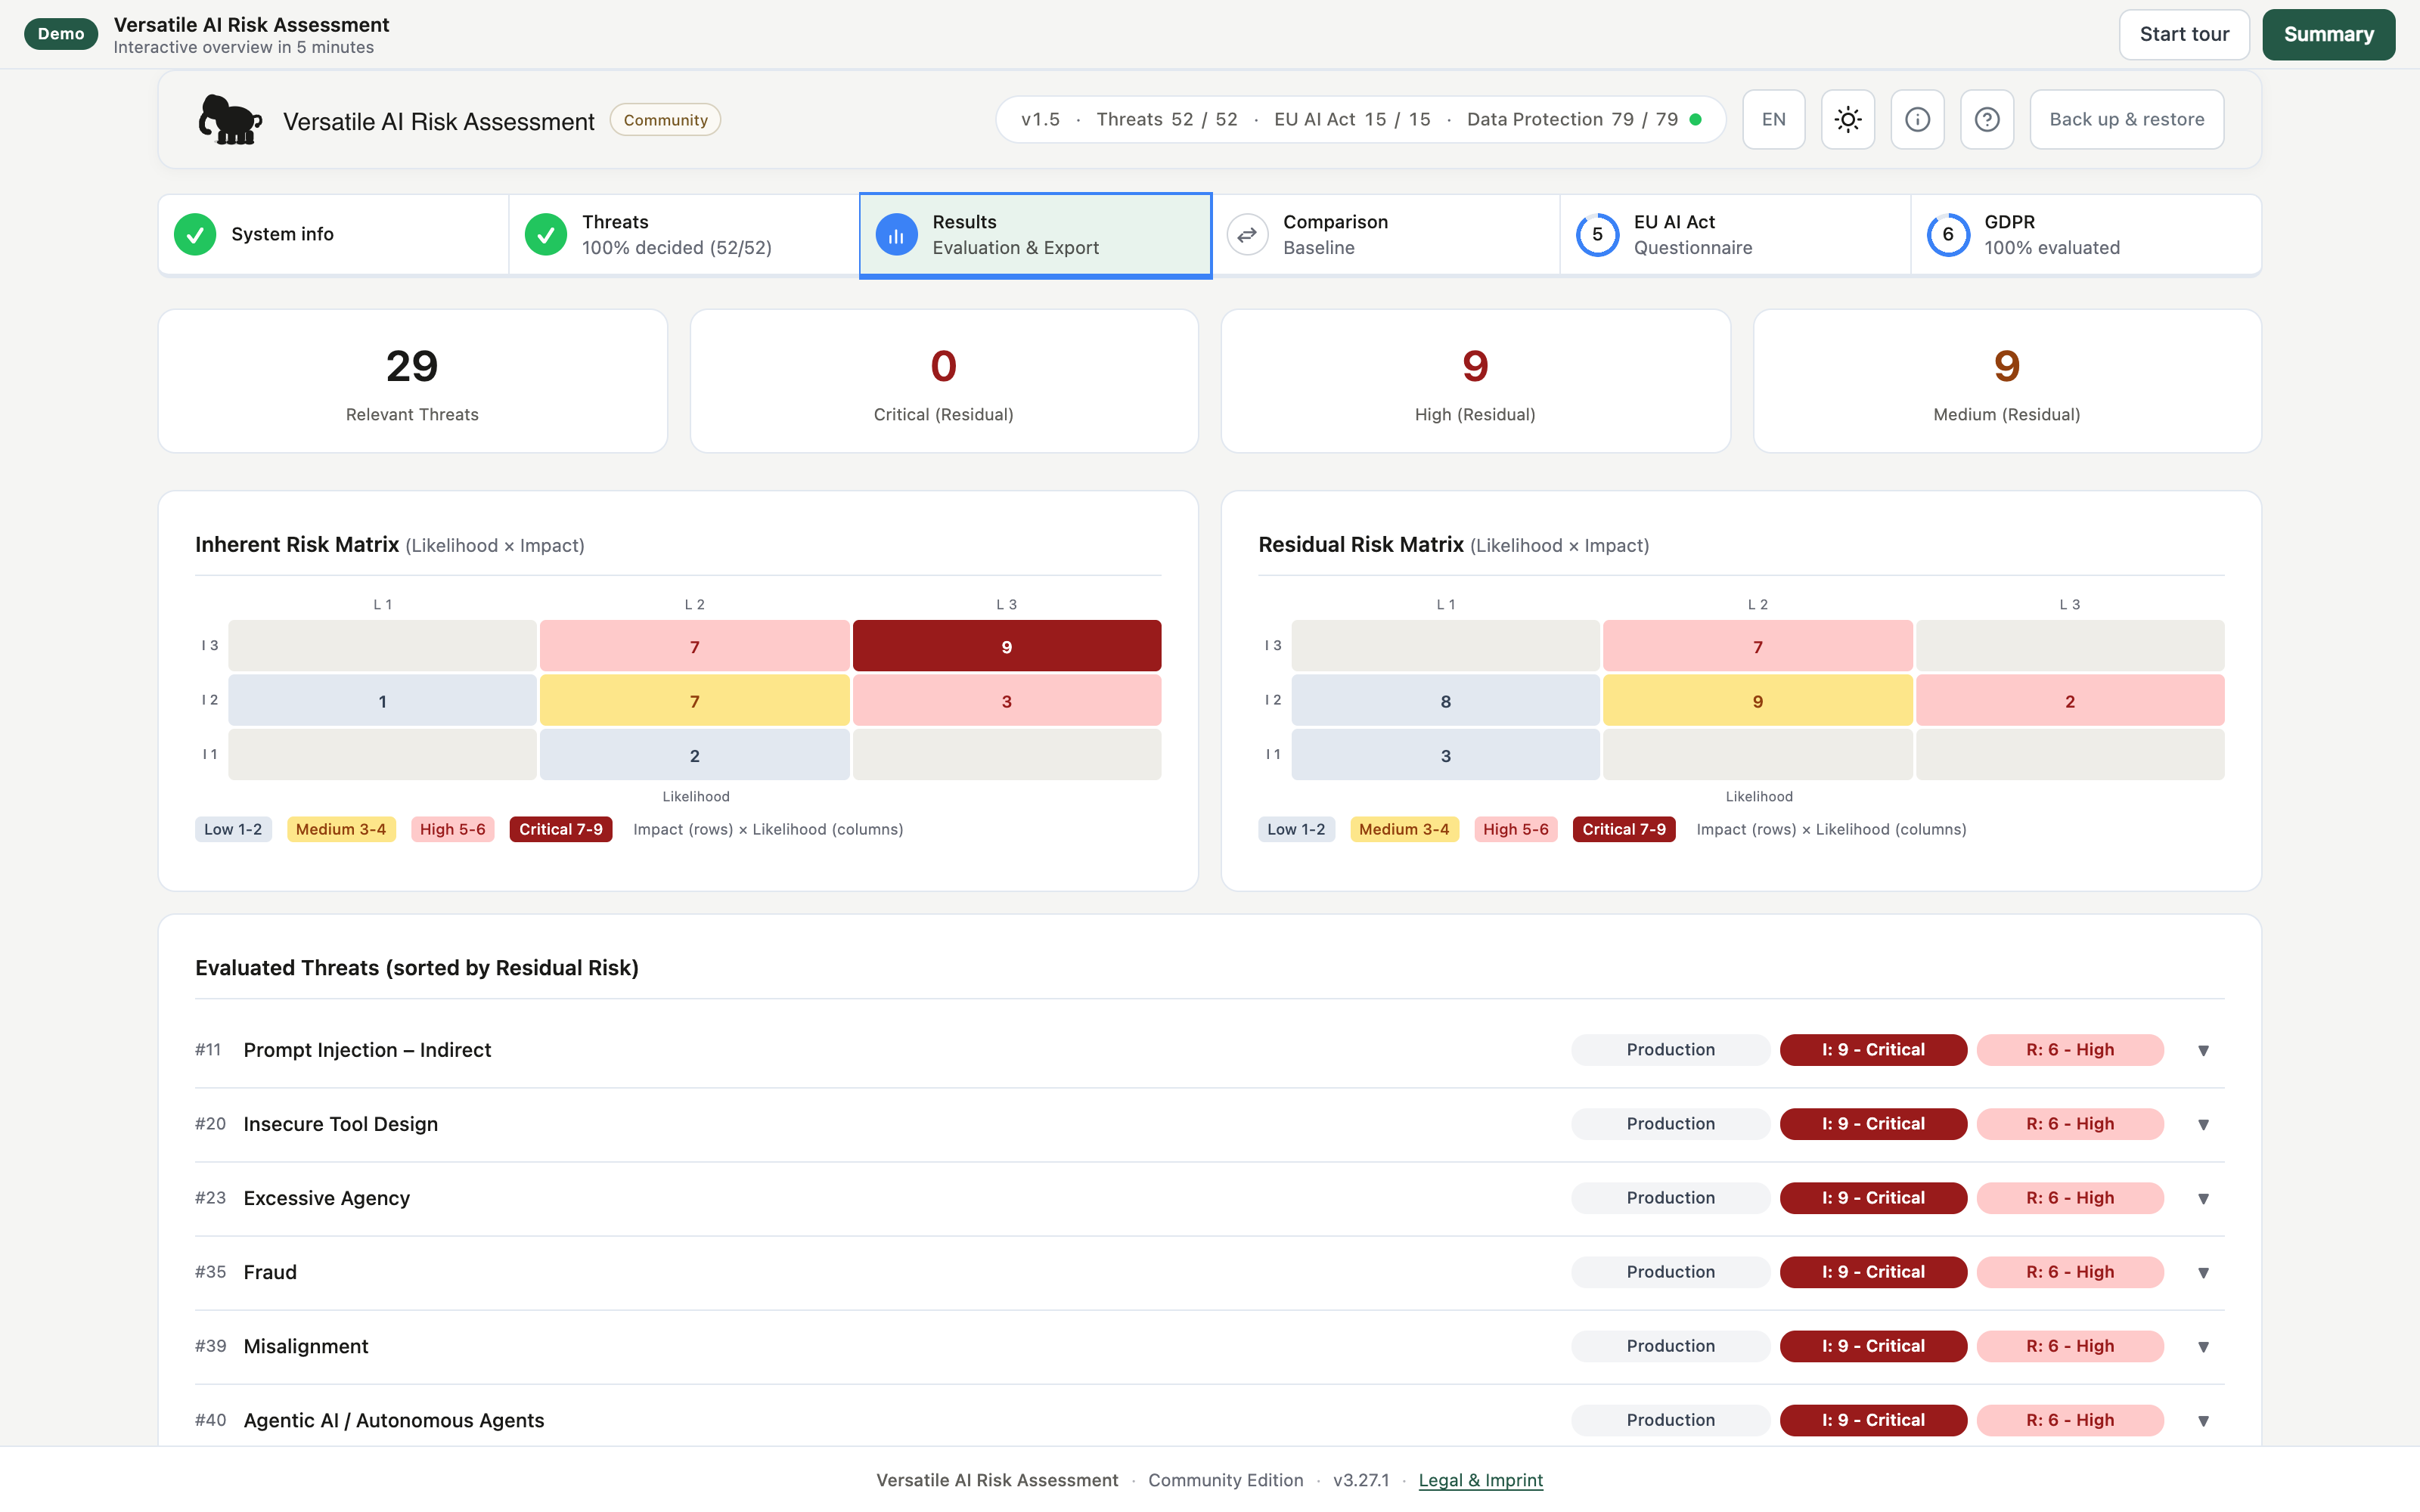
Task: Click the inherent matrix I2 L3 cell showing 3
Action: (1006, 701)
